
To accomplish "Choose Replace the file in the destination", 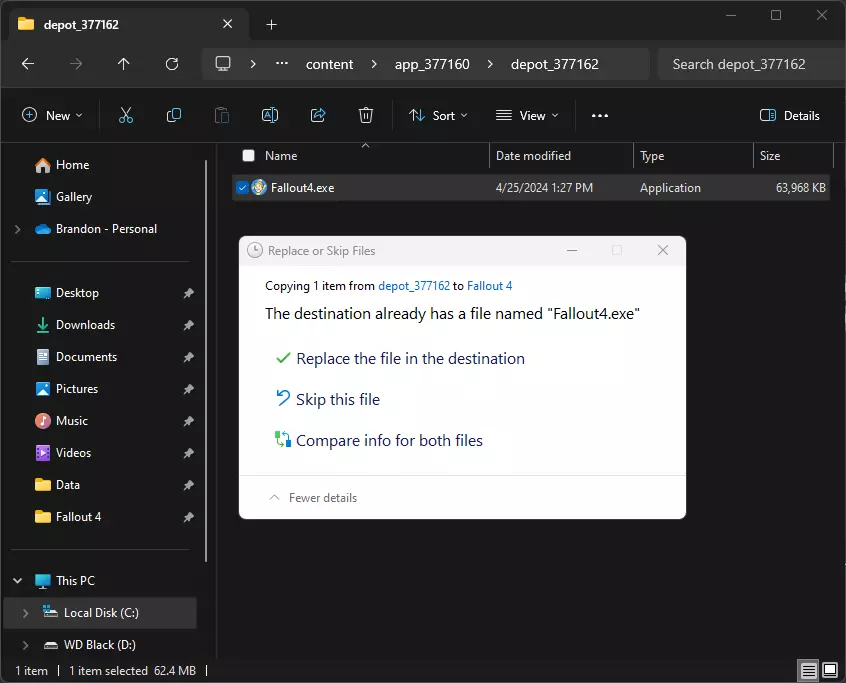I will (x=410, y=358).
